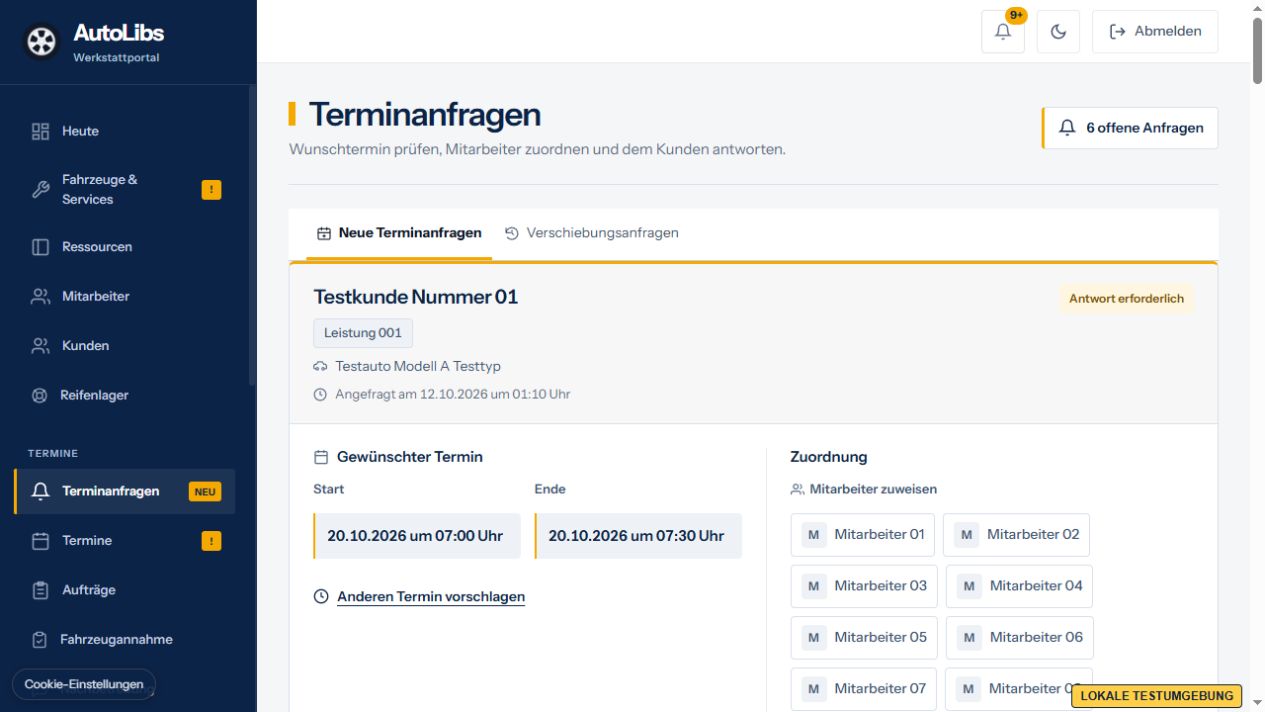Click warning badge next to Termine
This screenshot has width=1265, height=712.
point(211,541)
